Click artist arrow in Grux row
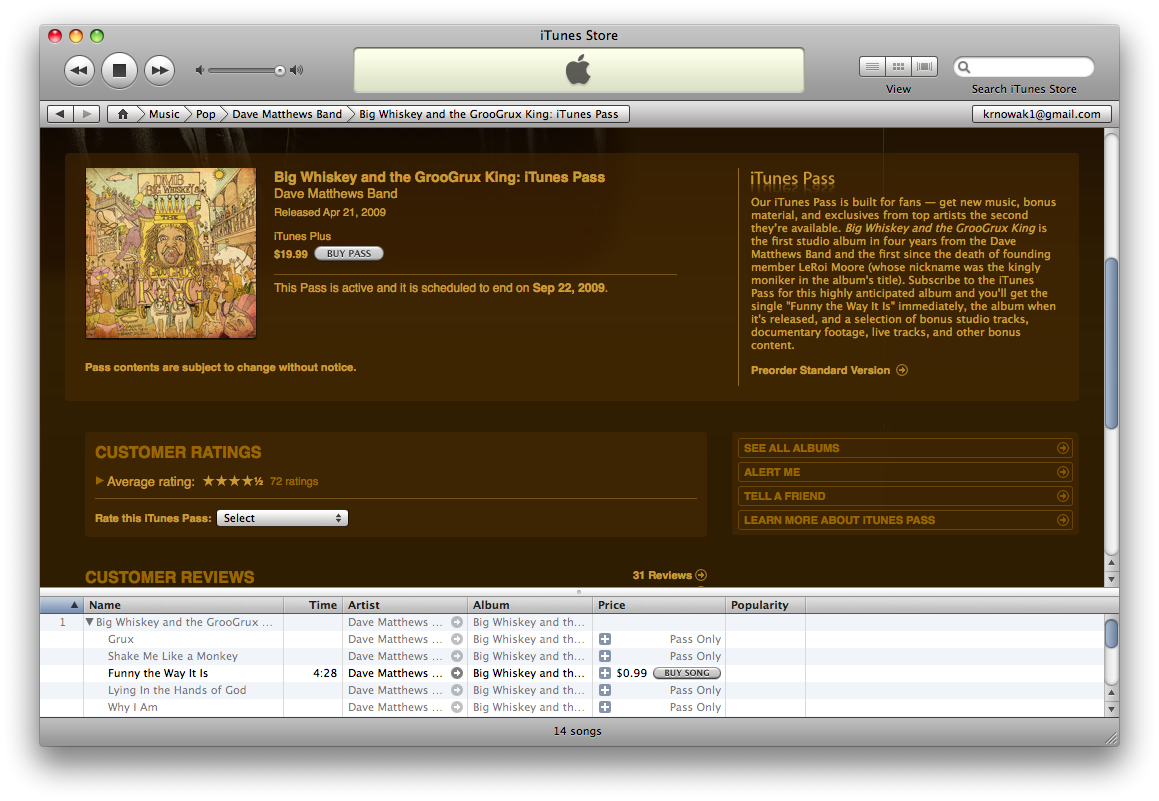 point(457,639)
